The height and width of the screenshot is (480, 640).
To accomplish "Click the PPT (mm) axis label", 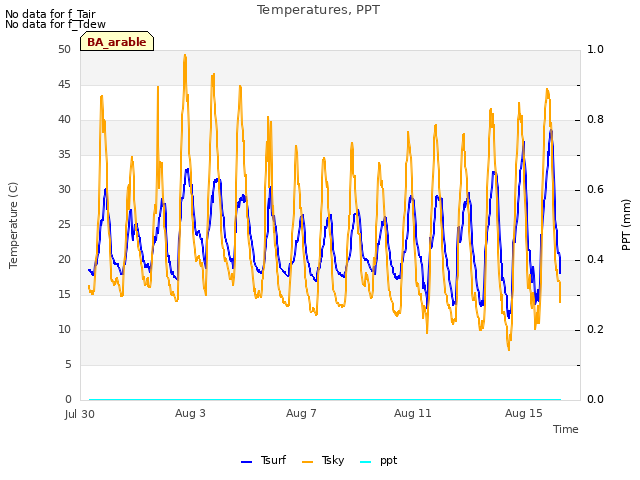I will pos(626,225).
